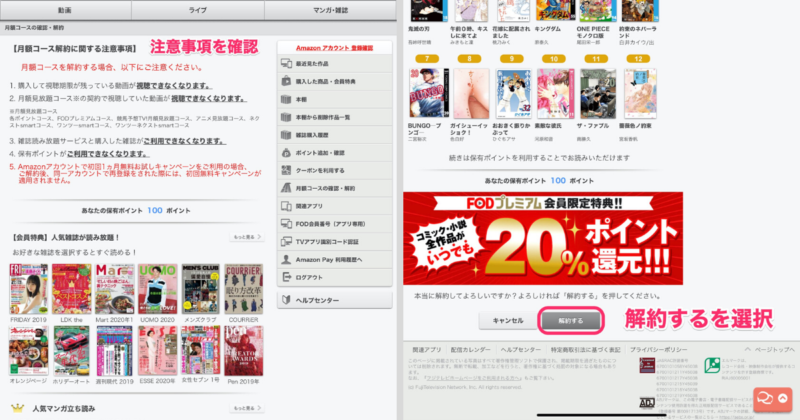Click the キングダム manga title
800x420 pixels.
(547, 29)
